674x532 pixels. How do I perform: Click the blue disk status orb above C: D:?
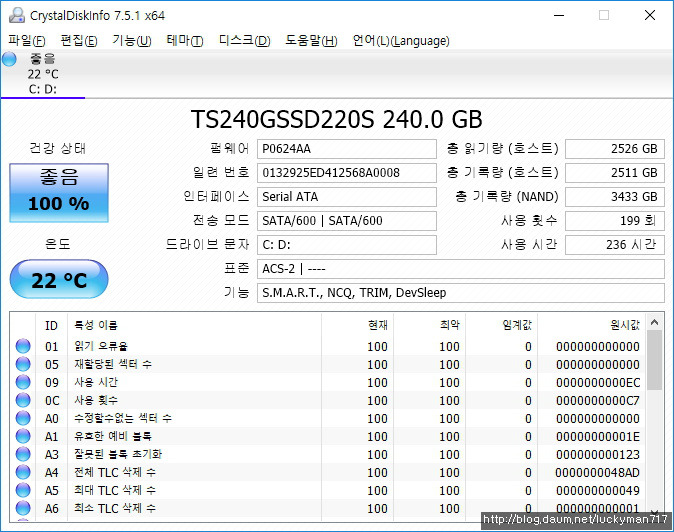9,59
